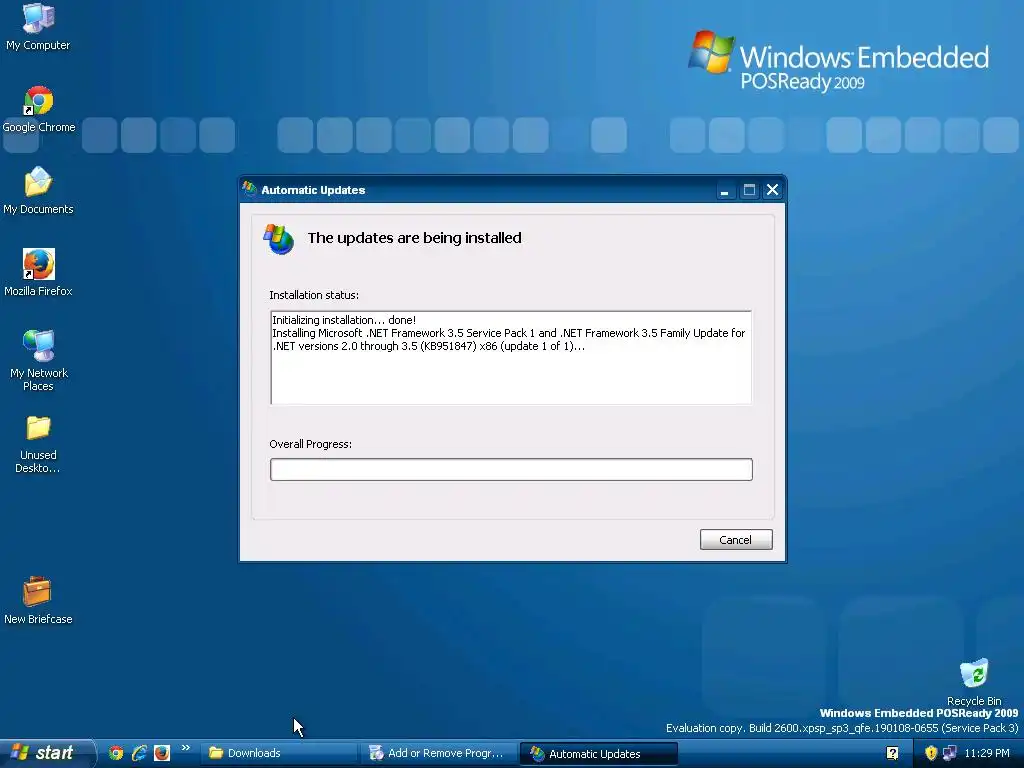Screen dimensions: 1024x768
Task: Click the Chrome quick launch icon
Action: point(116,753)
